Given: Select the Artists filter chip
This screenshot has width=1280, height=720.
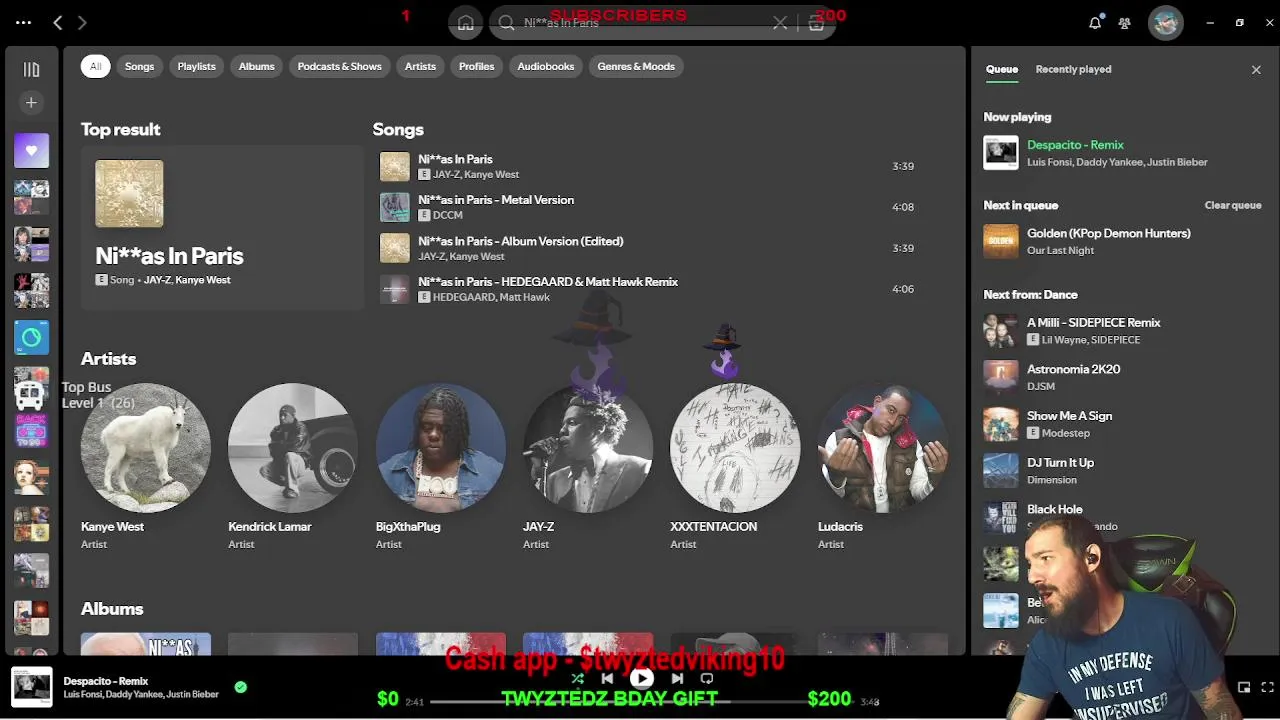Looking at the screenshot, I should (420, 66).
